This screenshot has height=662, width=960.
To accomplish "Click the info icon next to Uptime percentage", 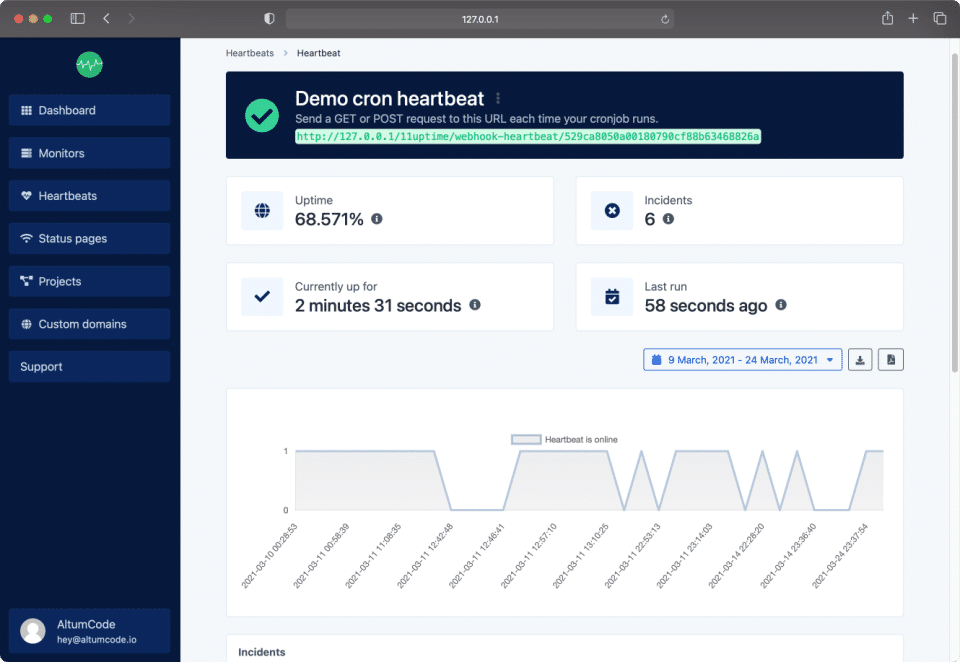I will click(x=377, y=219).
